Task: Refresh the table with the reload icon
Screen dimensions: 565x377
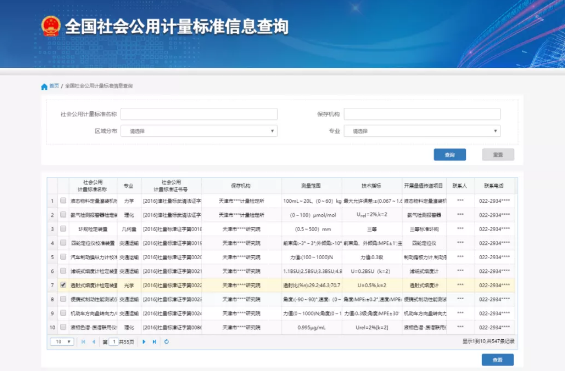Action: (166, 342)
